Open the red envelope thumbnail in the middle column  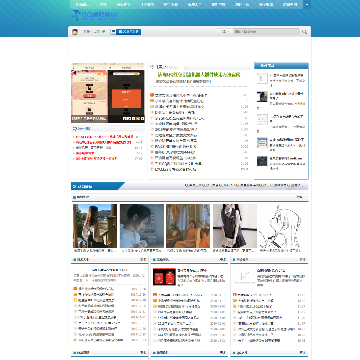coord(164,277)
